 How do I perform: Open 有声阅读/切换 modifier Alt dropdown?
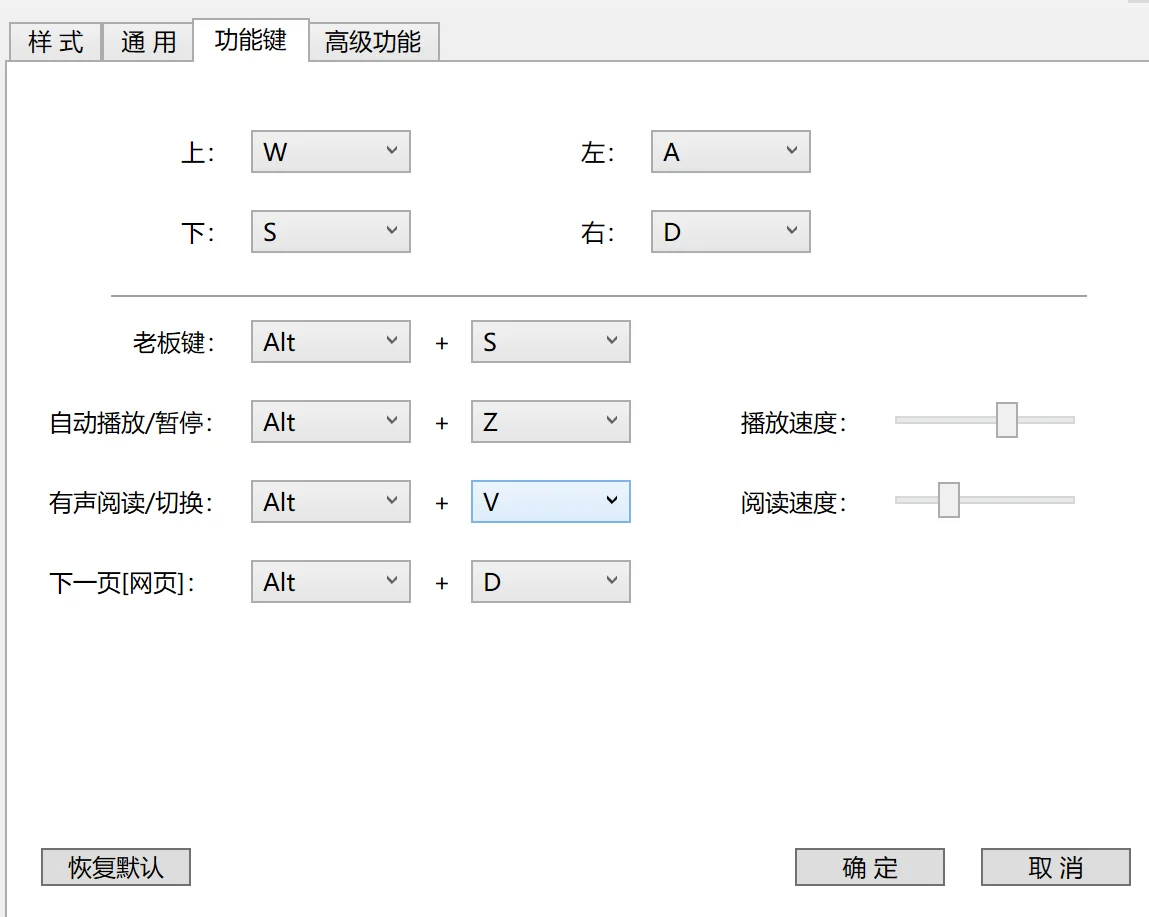[330, 502]
